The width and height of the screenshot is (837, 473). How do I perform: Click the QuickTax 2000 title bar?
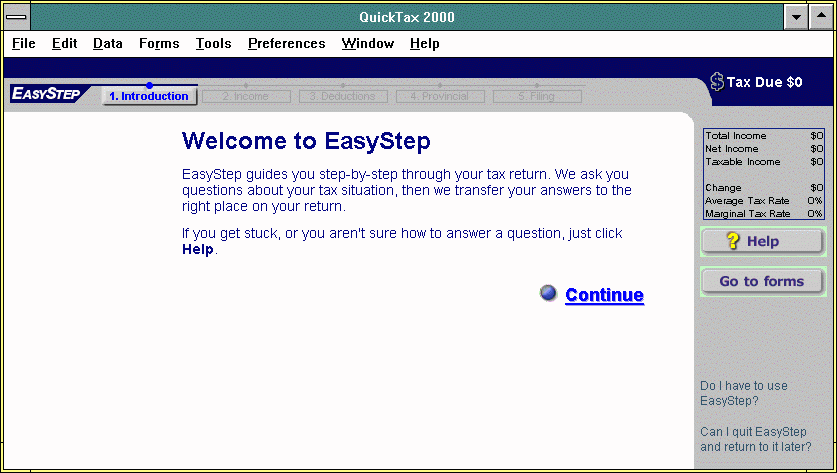pyautogui.click(x=407, y=17)
